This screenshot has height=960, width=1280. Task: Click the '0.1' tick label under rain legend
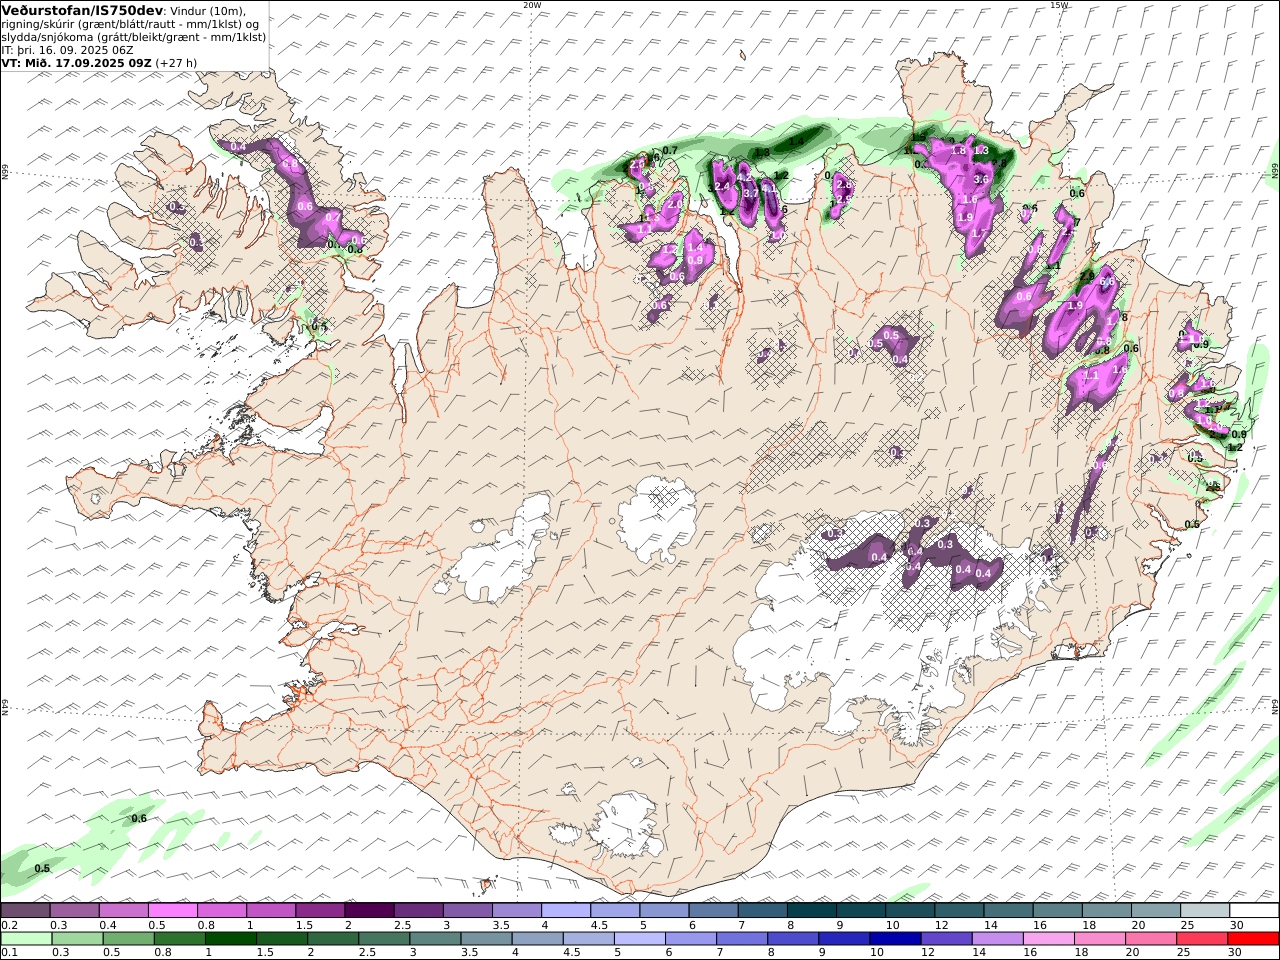pyautogui.click(x=8, y=952)
